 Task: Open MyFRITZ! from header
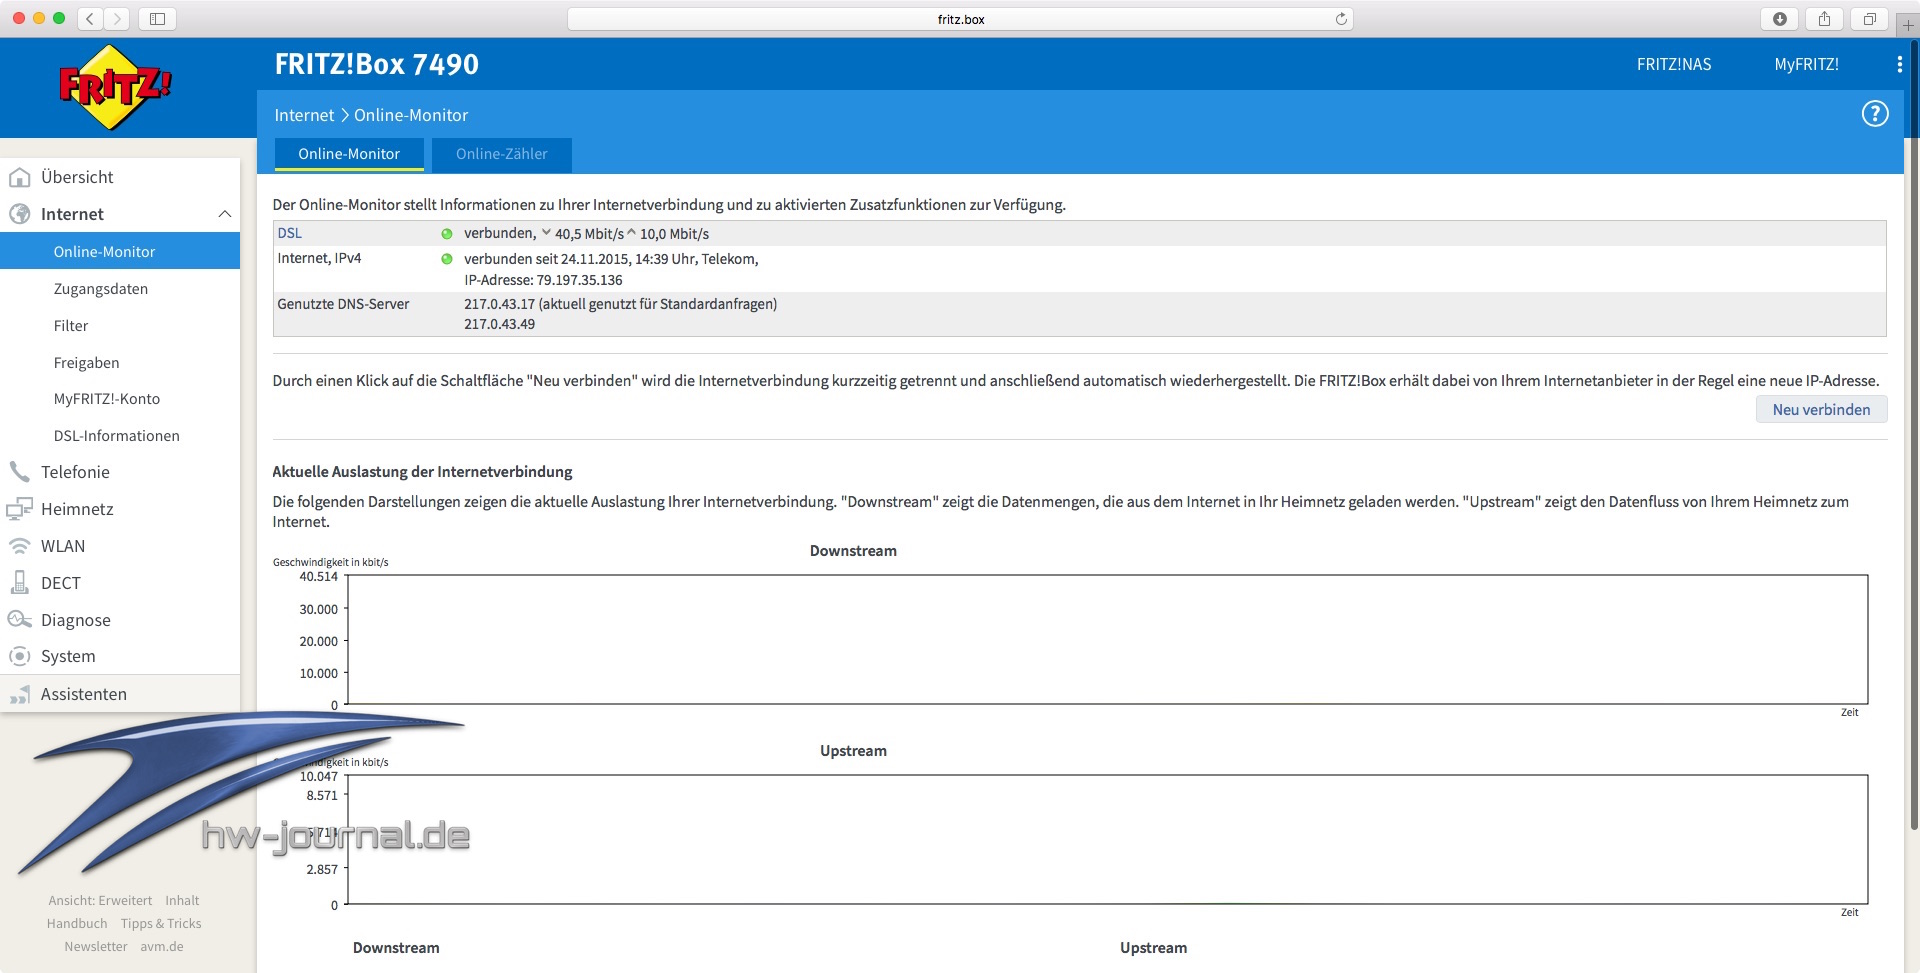[1806, 64]
